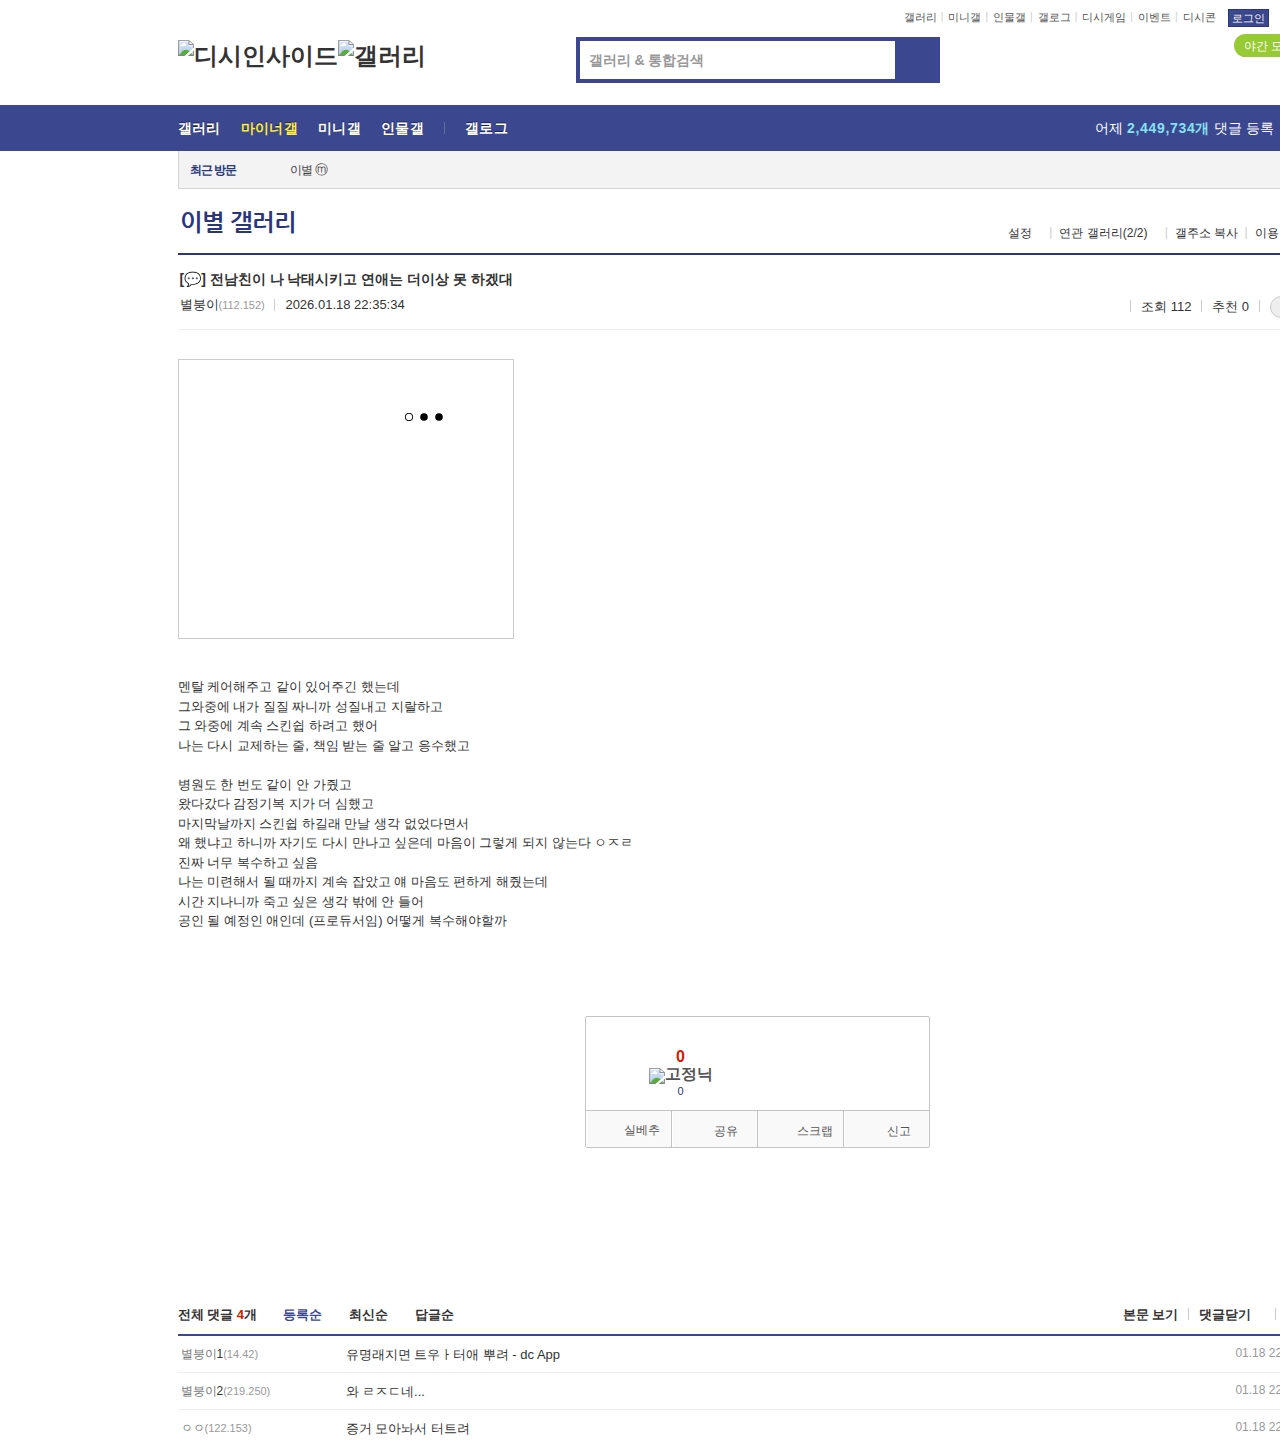Click 최근 방문 label
The height and width of the screenshot is (1440, 1280).
(x=213, y=170)
